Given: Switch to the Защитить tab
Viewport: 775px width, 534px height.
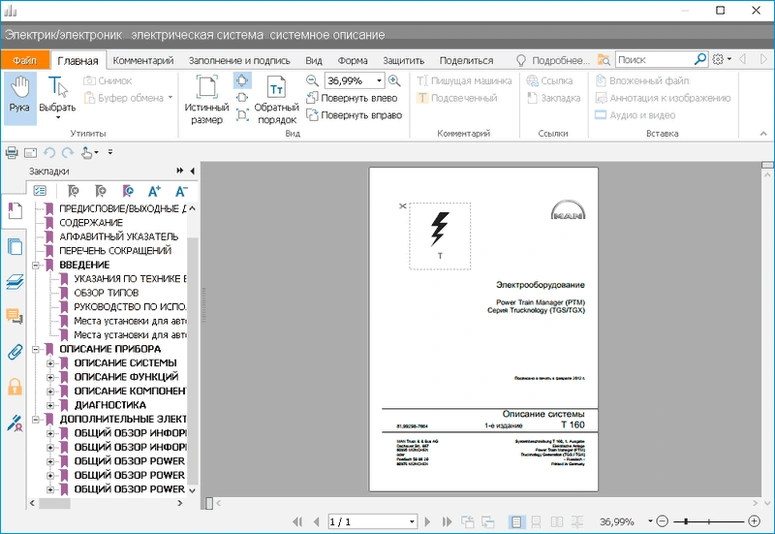Looking at the screenshot, I should pyautogui.click(x=404, y=60).
